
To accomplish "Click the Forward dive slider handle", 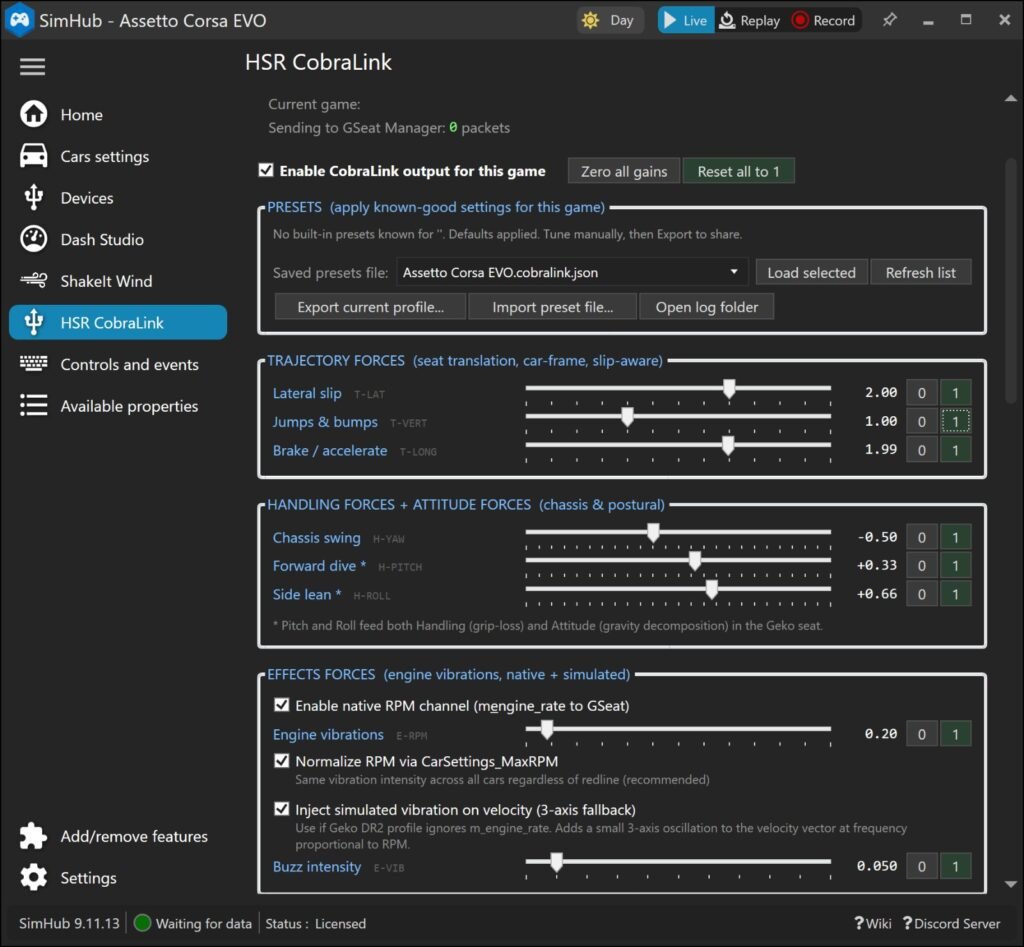I will click(695, 561).
